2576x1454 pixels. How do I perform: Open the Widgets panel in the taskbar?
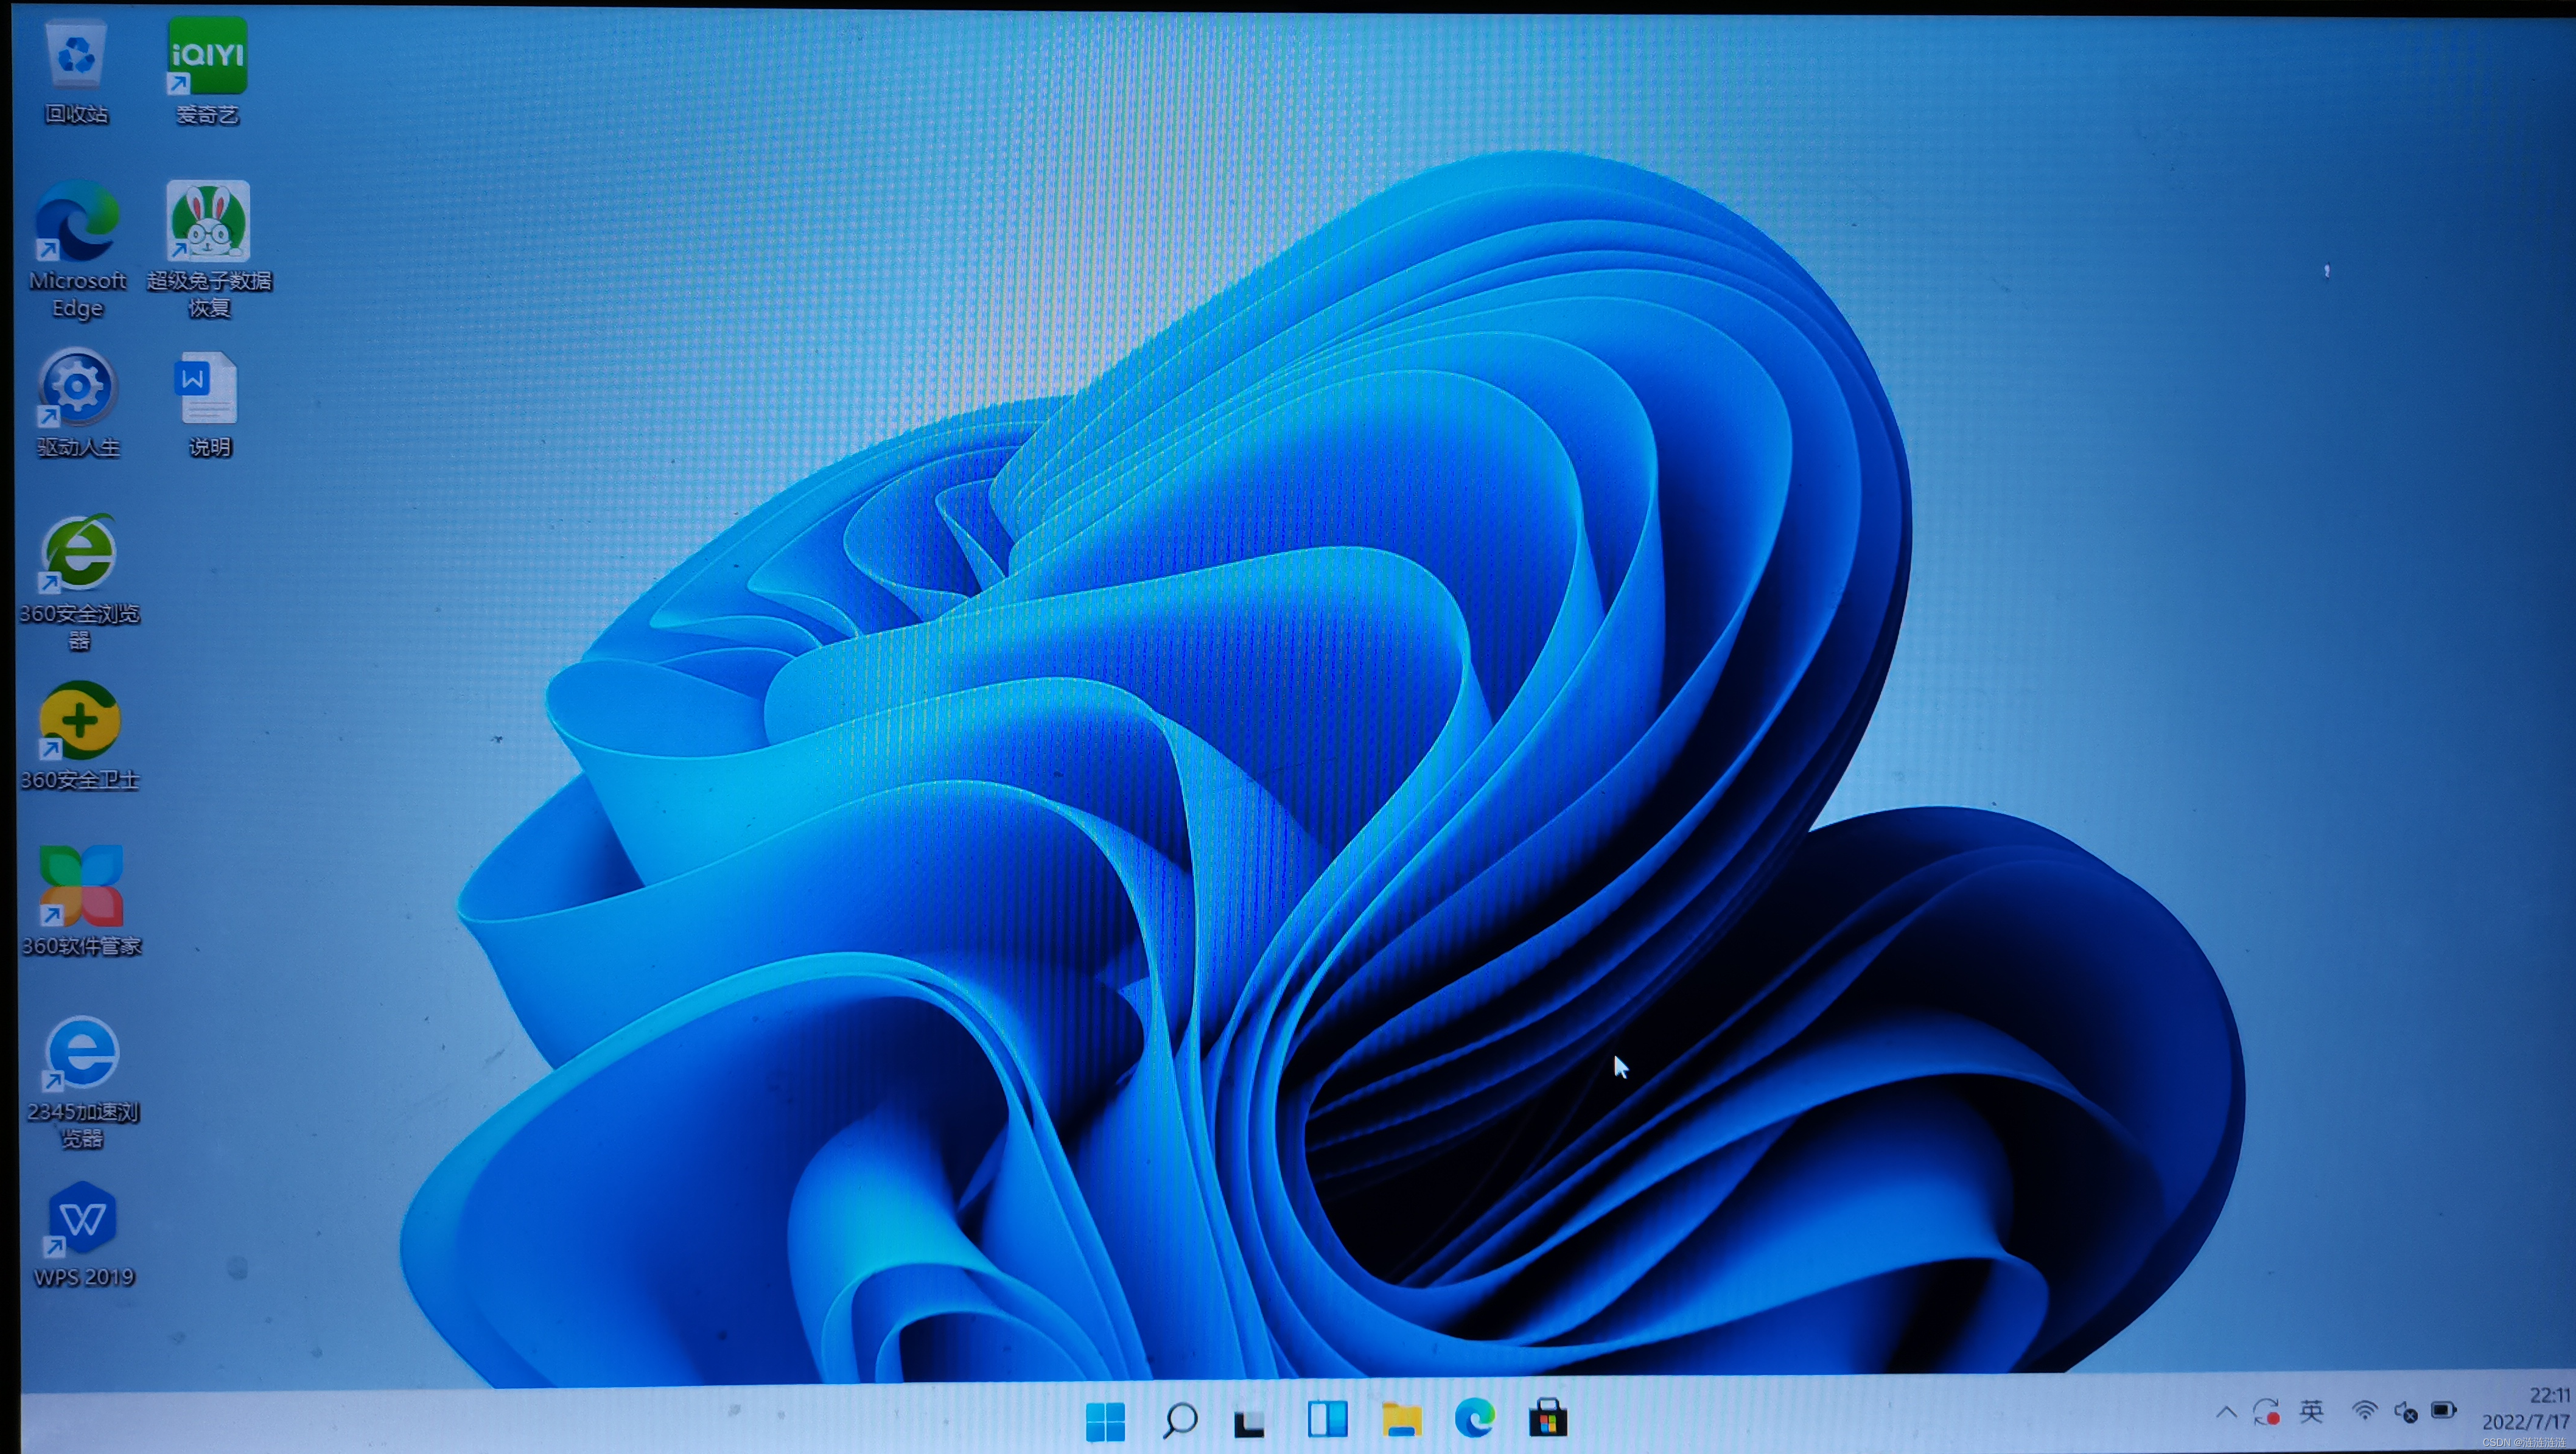coord(1327,1419)
